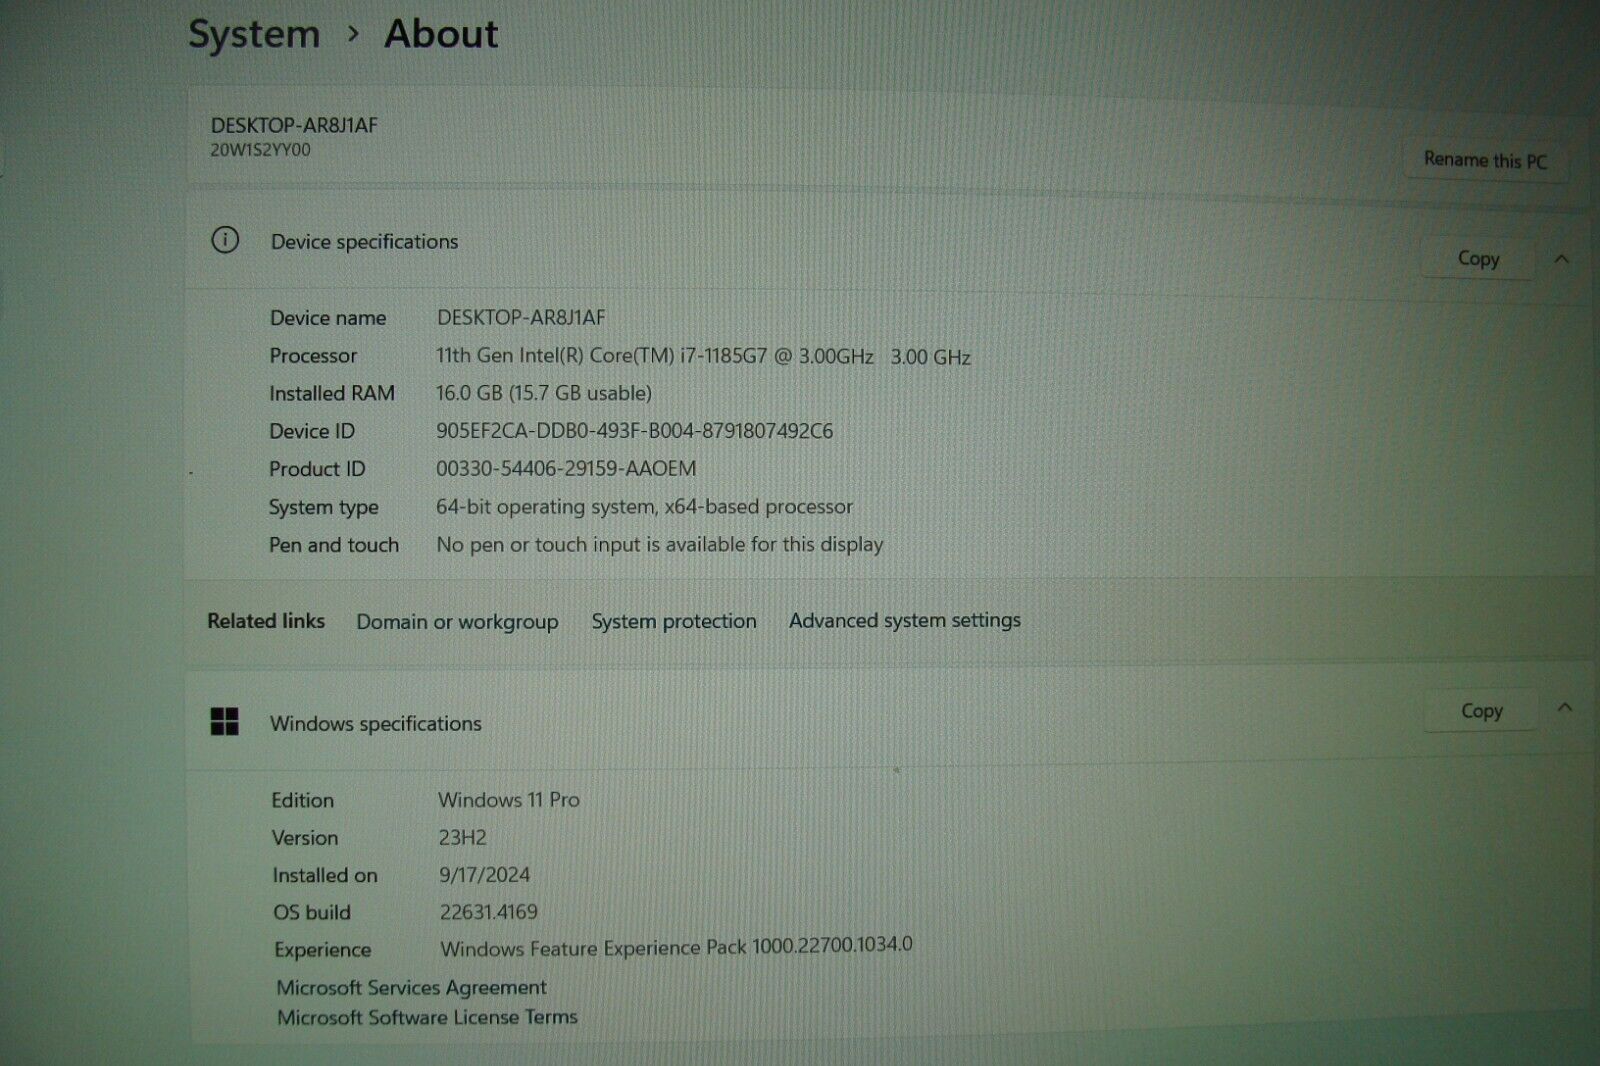This screenshot has height=1066, width=1600.
Task: Copy the Windows specifications
Action: tap(1481, 710)
